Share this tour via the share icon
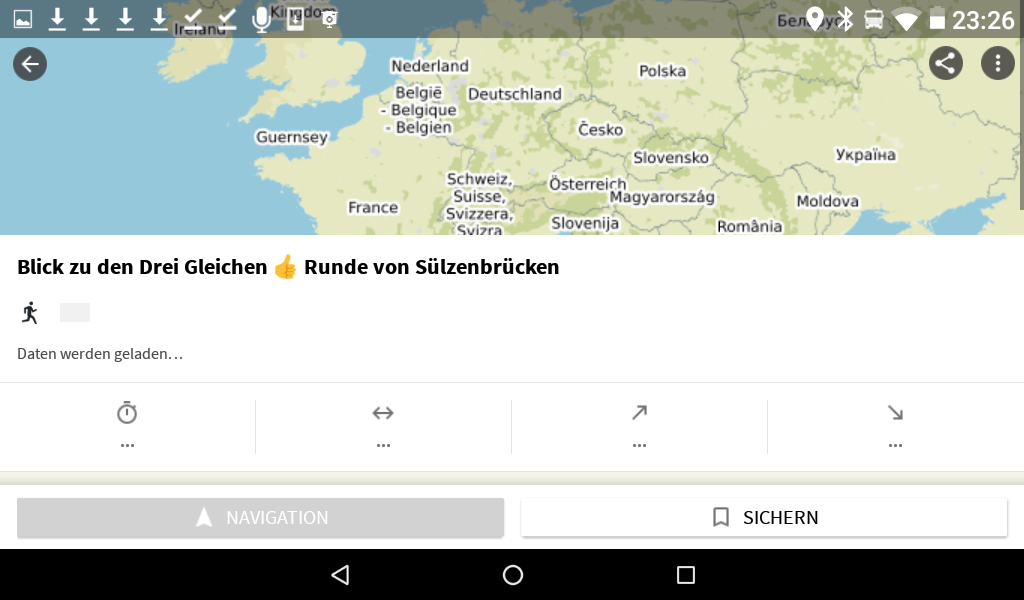Image resolution: width=1024 pixels, height=600 pixels. coord(946,64)
